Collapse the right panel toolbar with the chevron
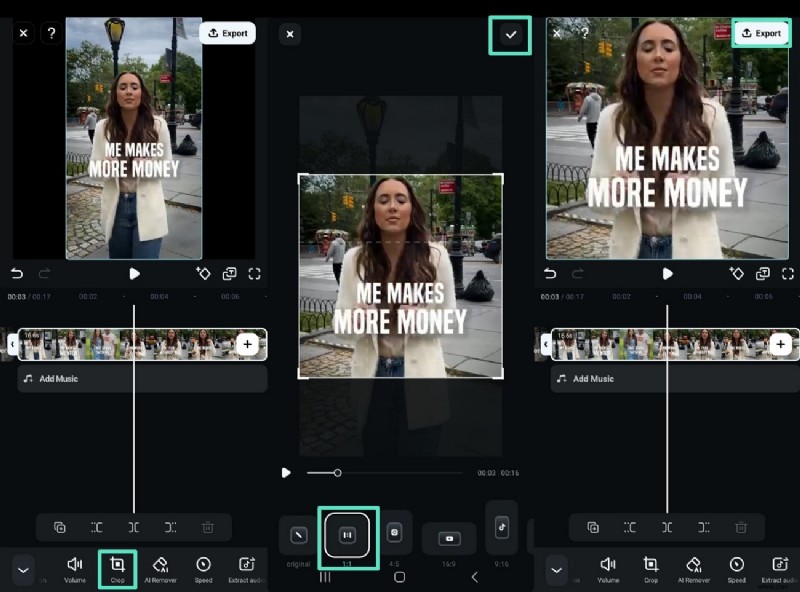 click(557, 568)
